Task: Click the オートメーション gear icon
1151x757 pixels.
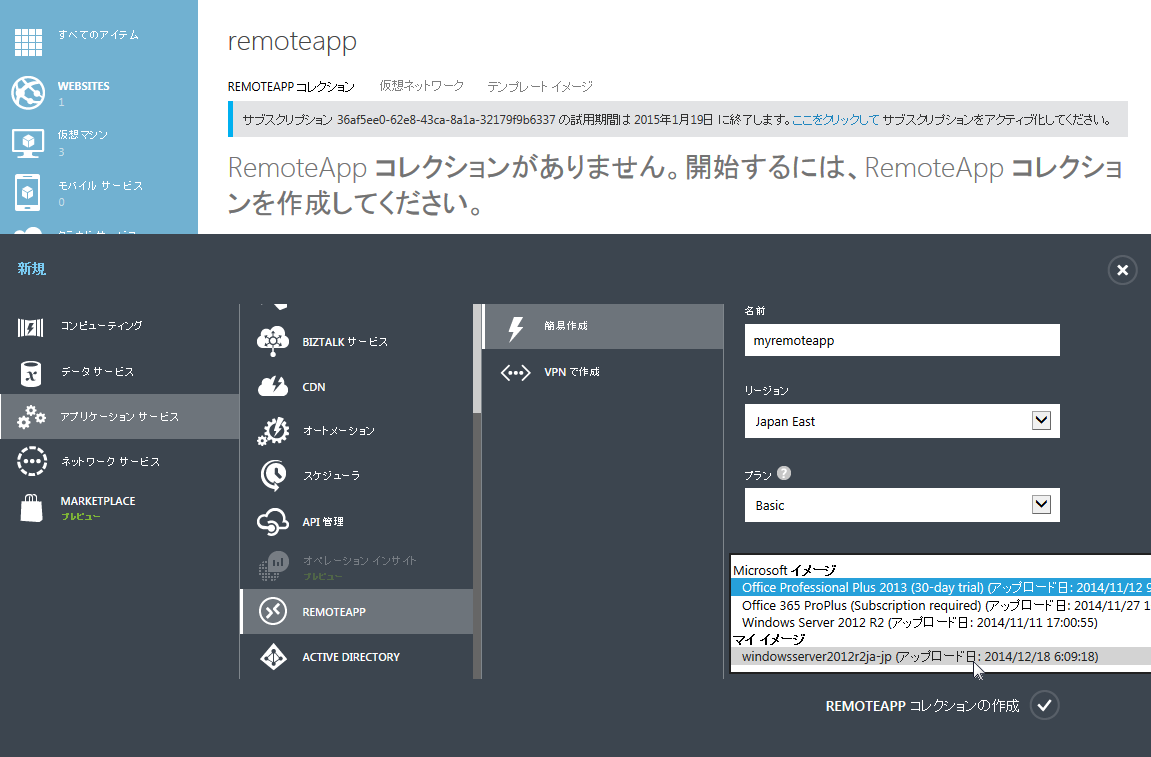Action: coord(273,431)
